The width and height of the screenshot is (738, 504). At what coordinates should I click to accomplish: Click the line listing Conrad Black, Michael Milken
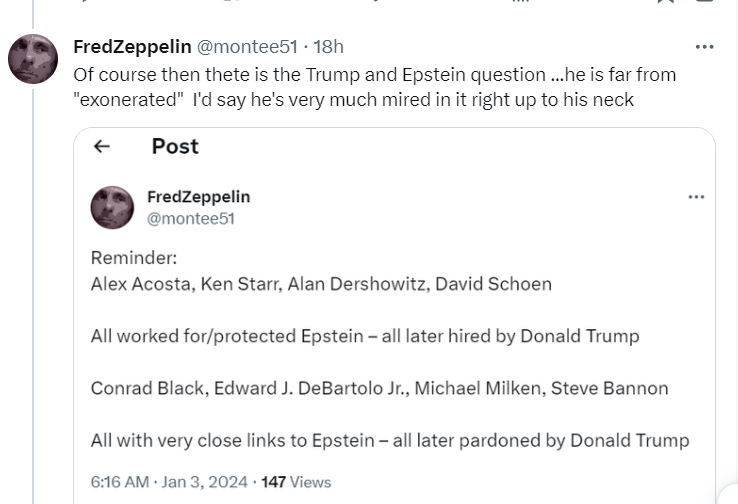[x=379, y=388]
